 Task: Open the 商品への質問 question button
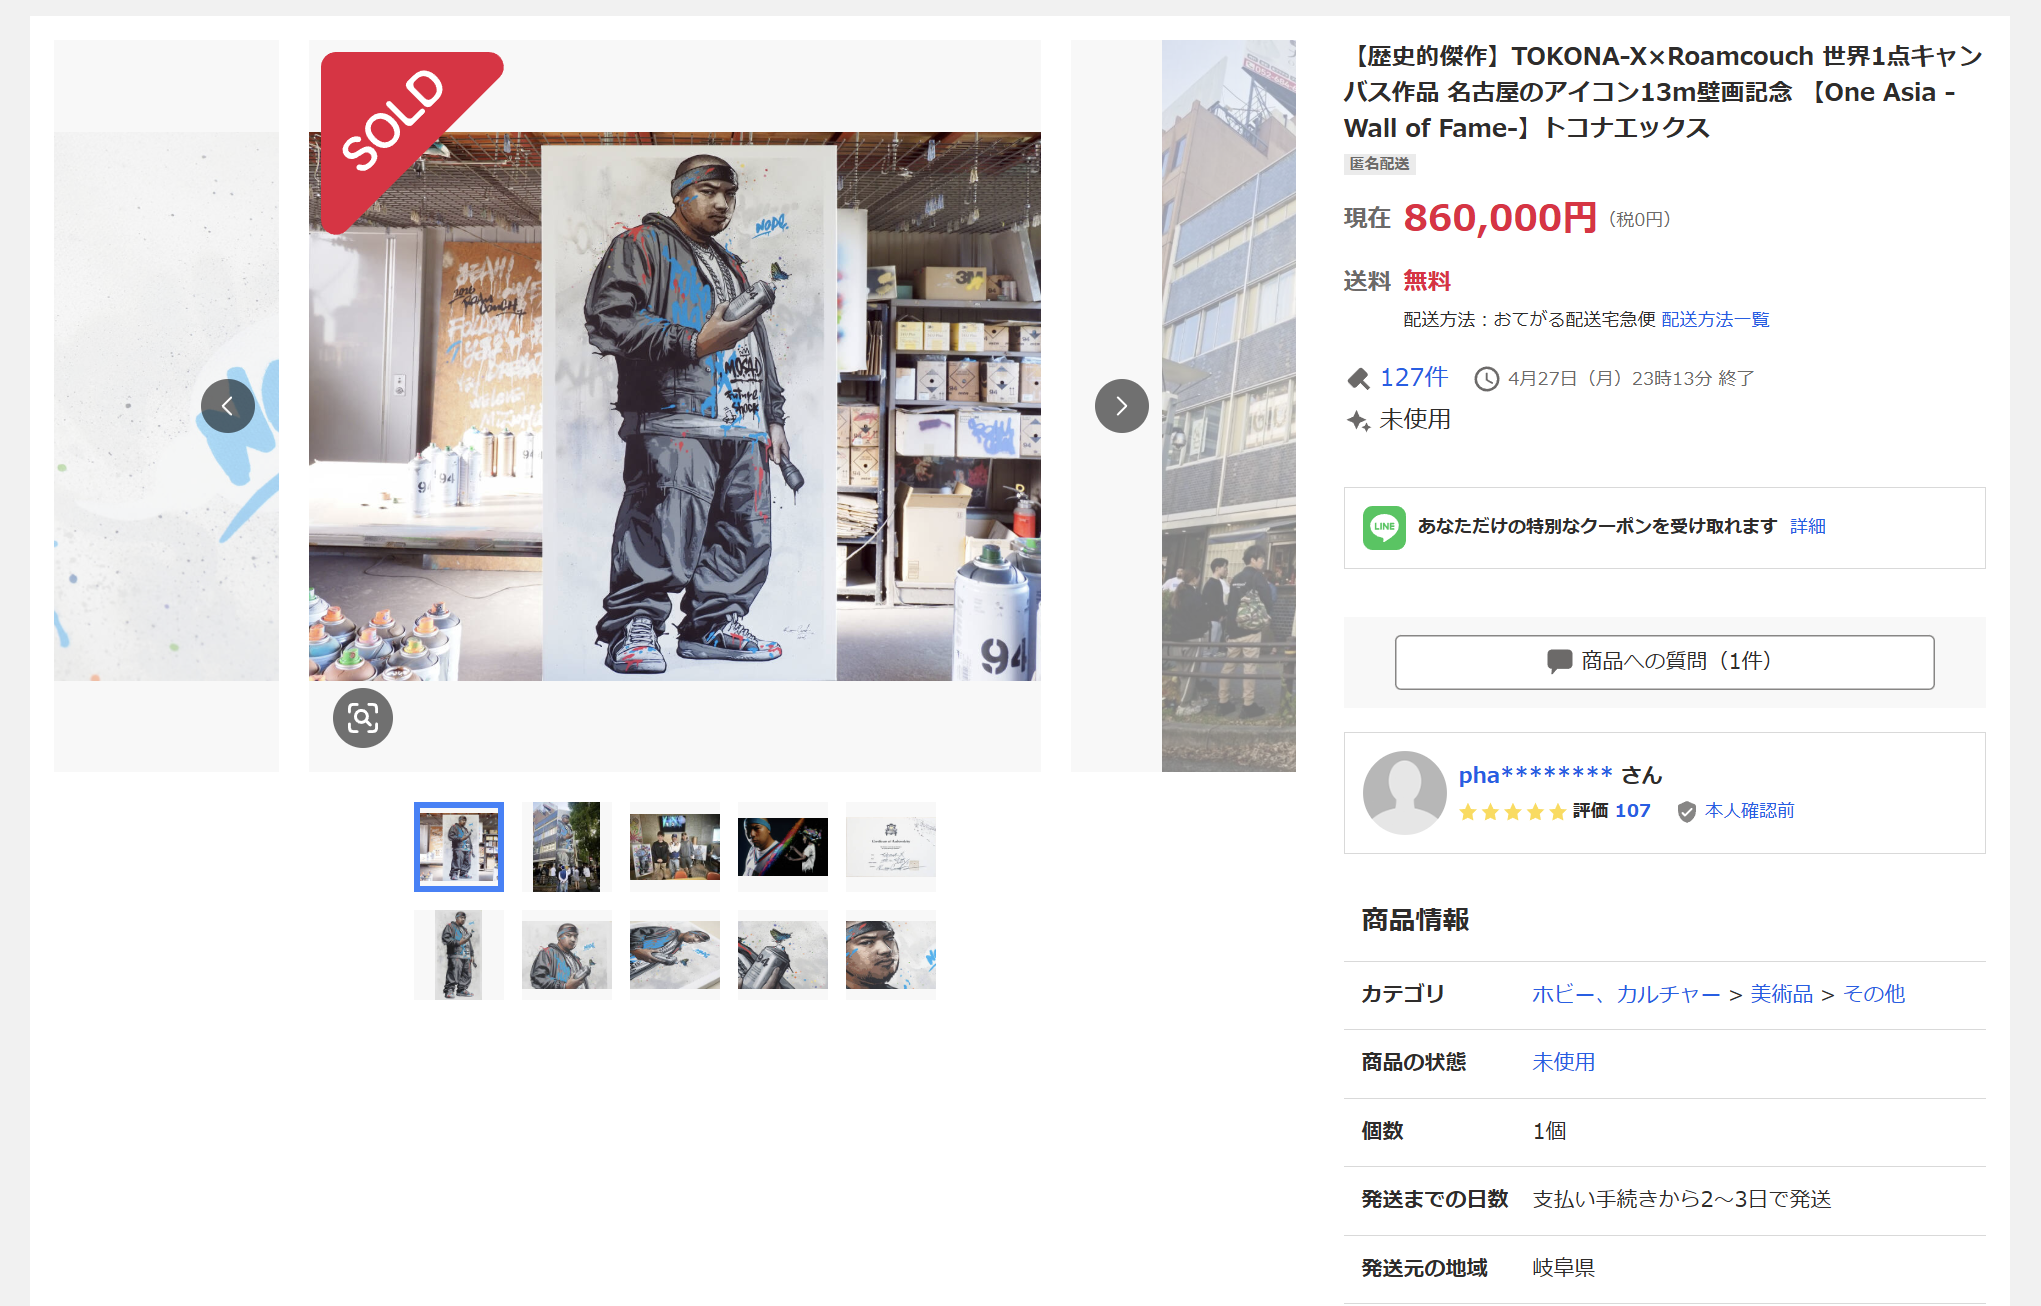[x=1665, y=662]
